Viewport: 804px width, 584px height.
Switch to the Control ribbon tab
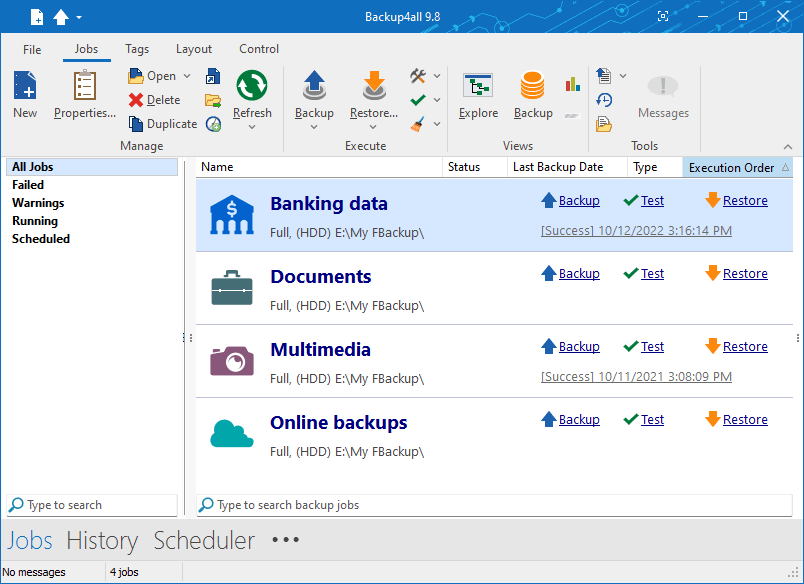259,49
